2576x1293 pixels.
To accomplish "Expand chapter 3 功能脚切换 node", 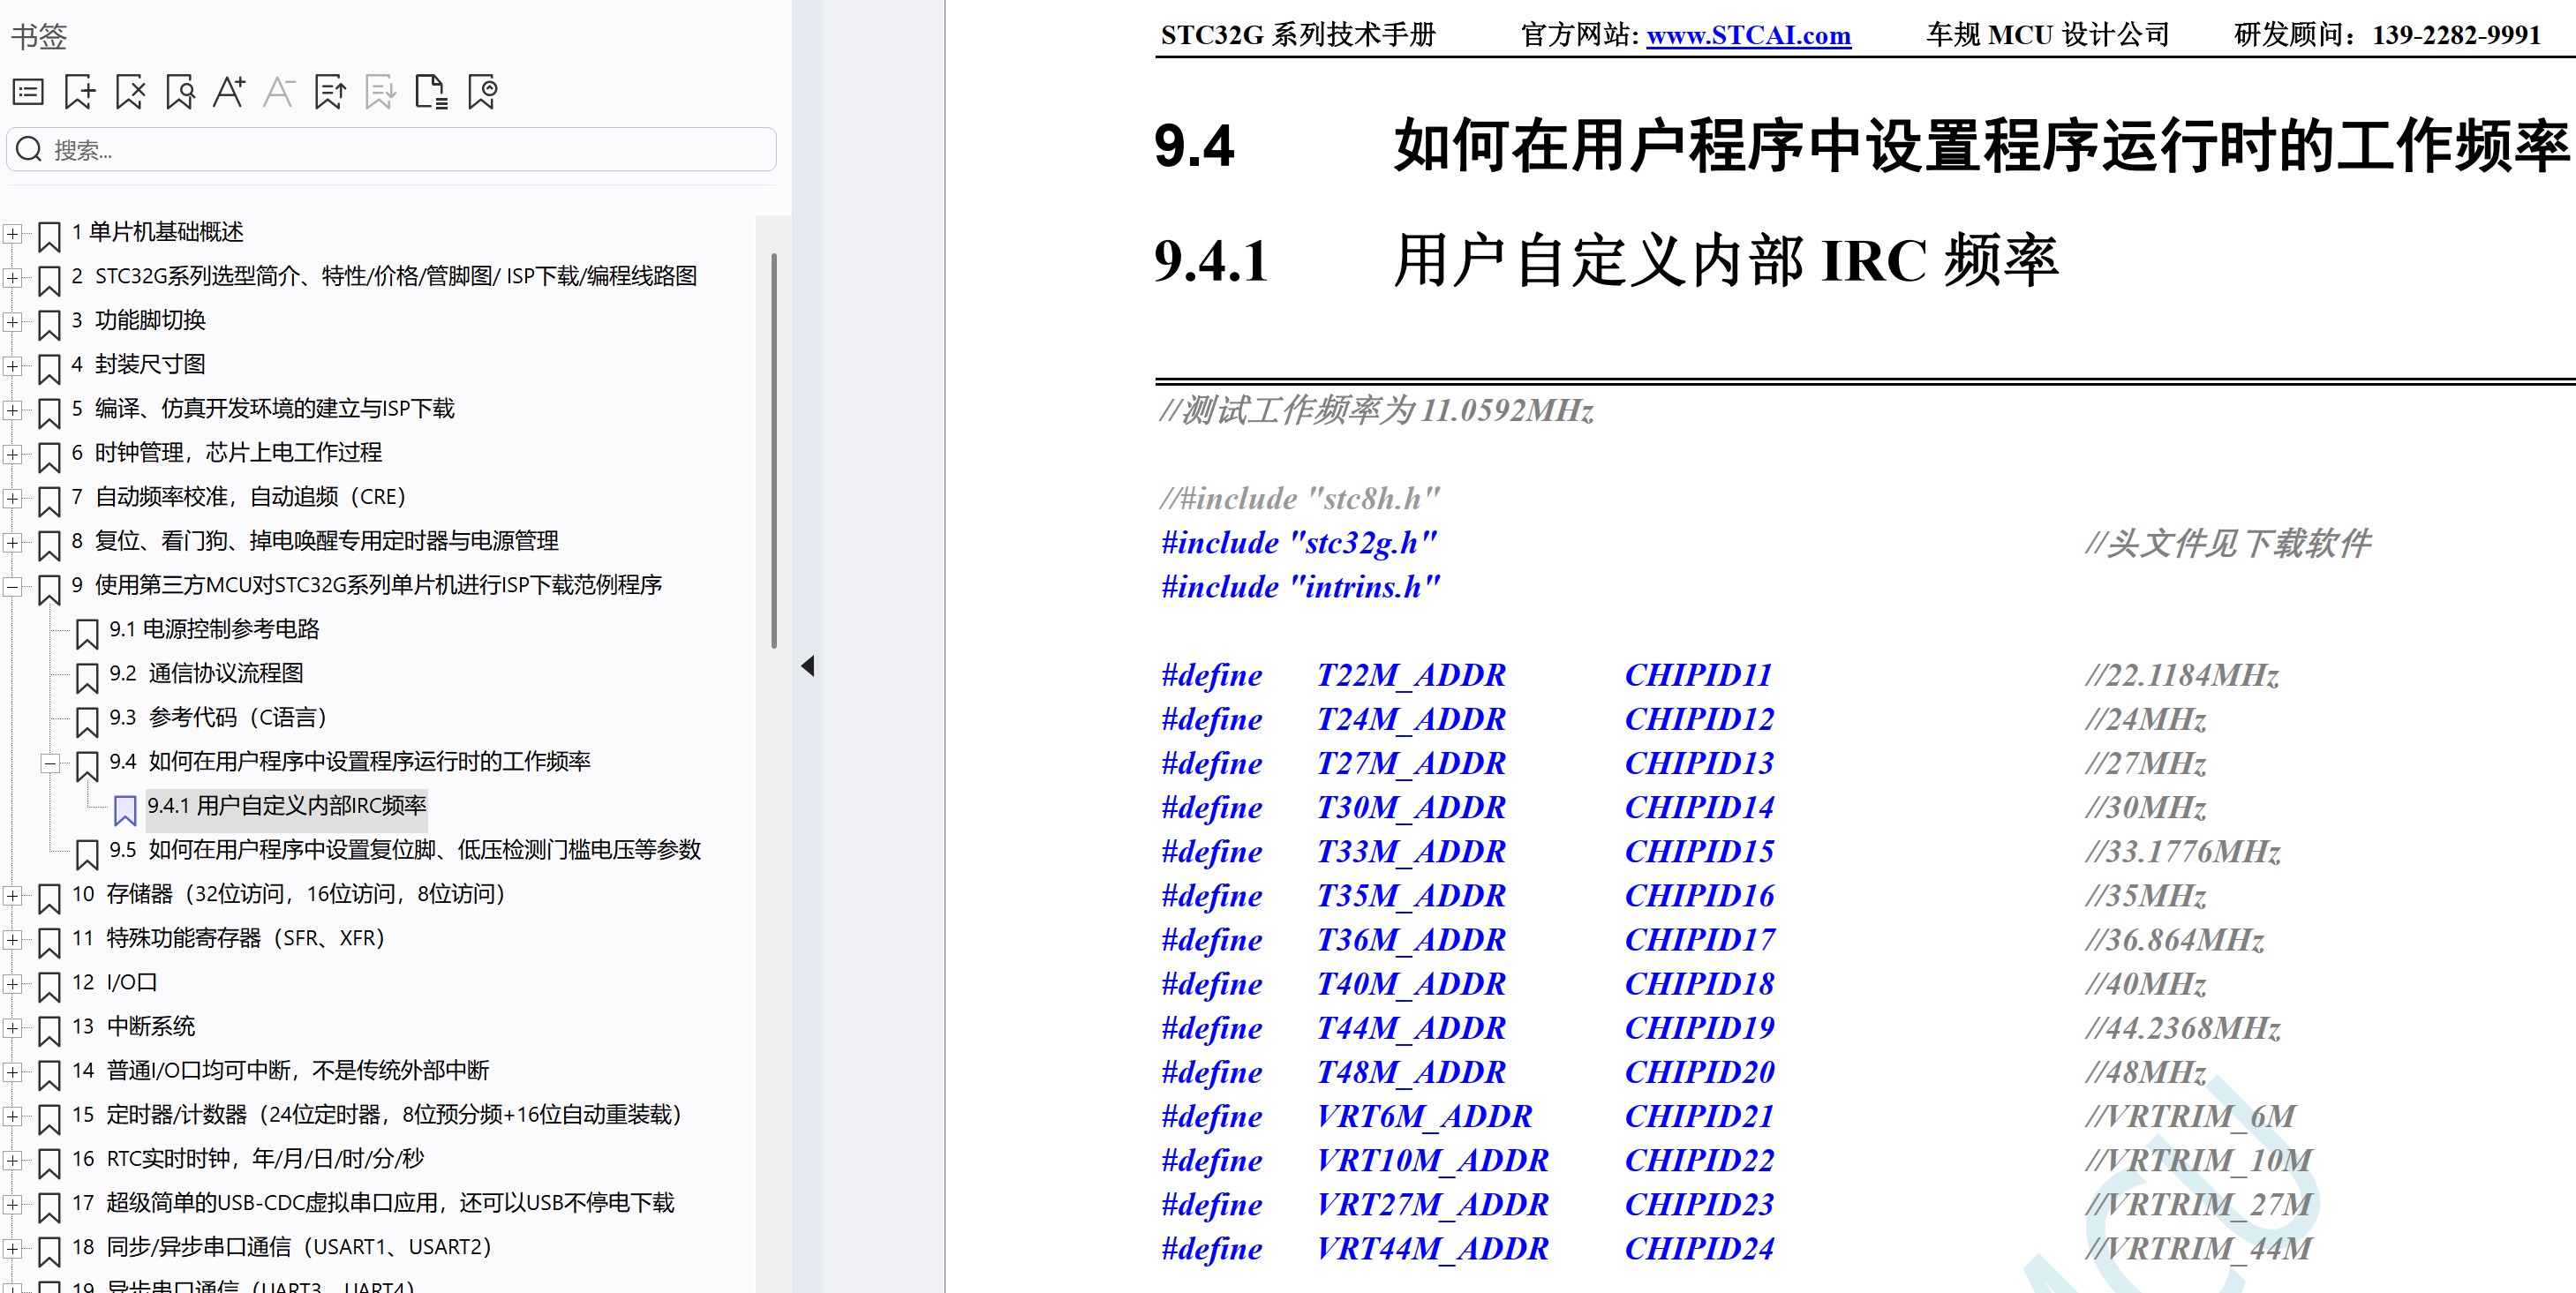I will tap(12, 322).
